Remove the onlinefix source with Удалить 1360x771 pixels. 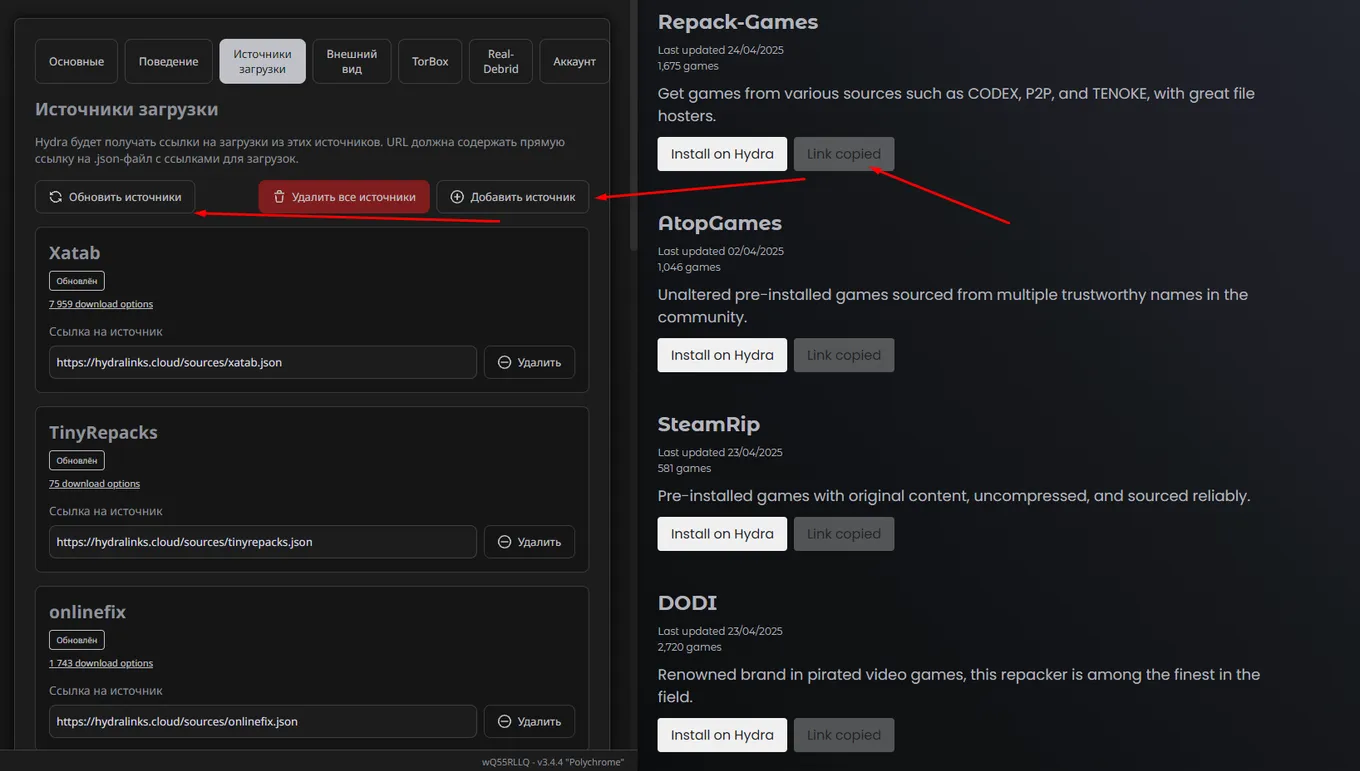tap(530, 721)
